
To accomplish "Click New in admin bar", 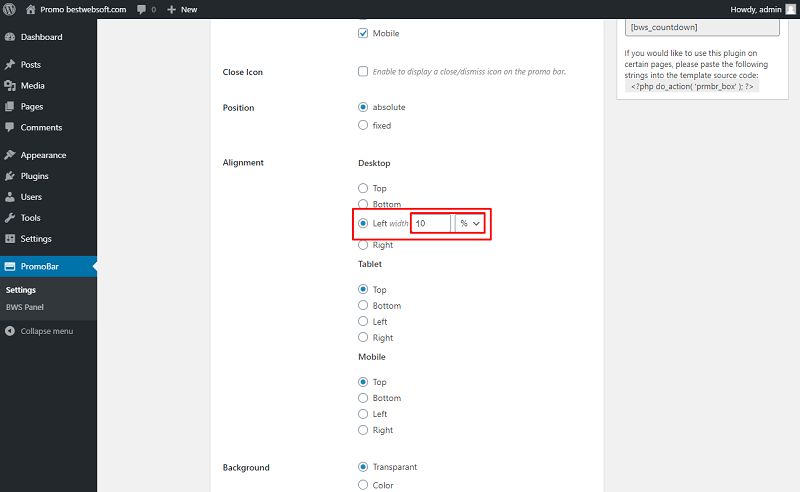I will click(189, 10).
